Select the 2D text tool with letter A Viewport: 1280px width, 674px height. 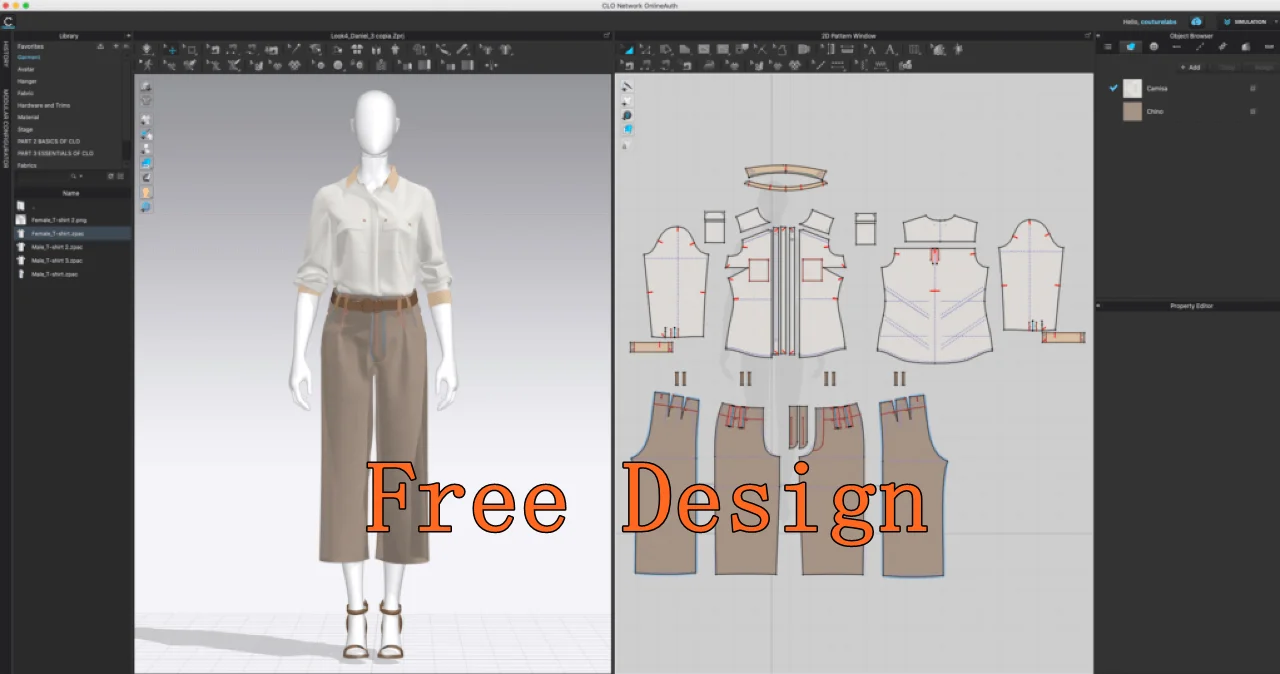pos(870,49)
